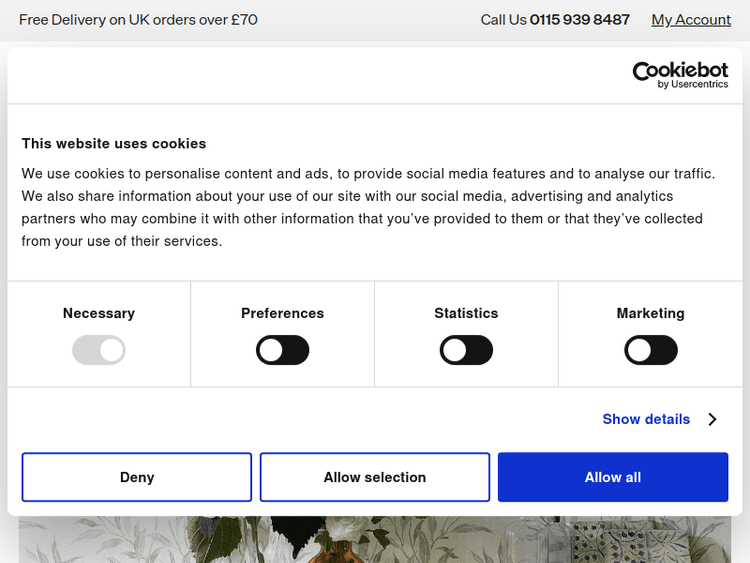The image size is (750, 563).
Task: Click the Marketing category label
Action: [x=651, y=313]
